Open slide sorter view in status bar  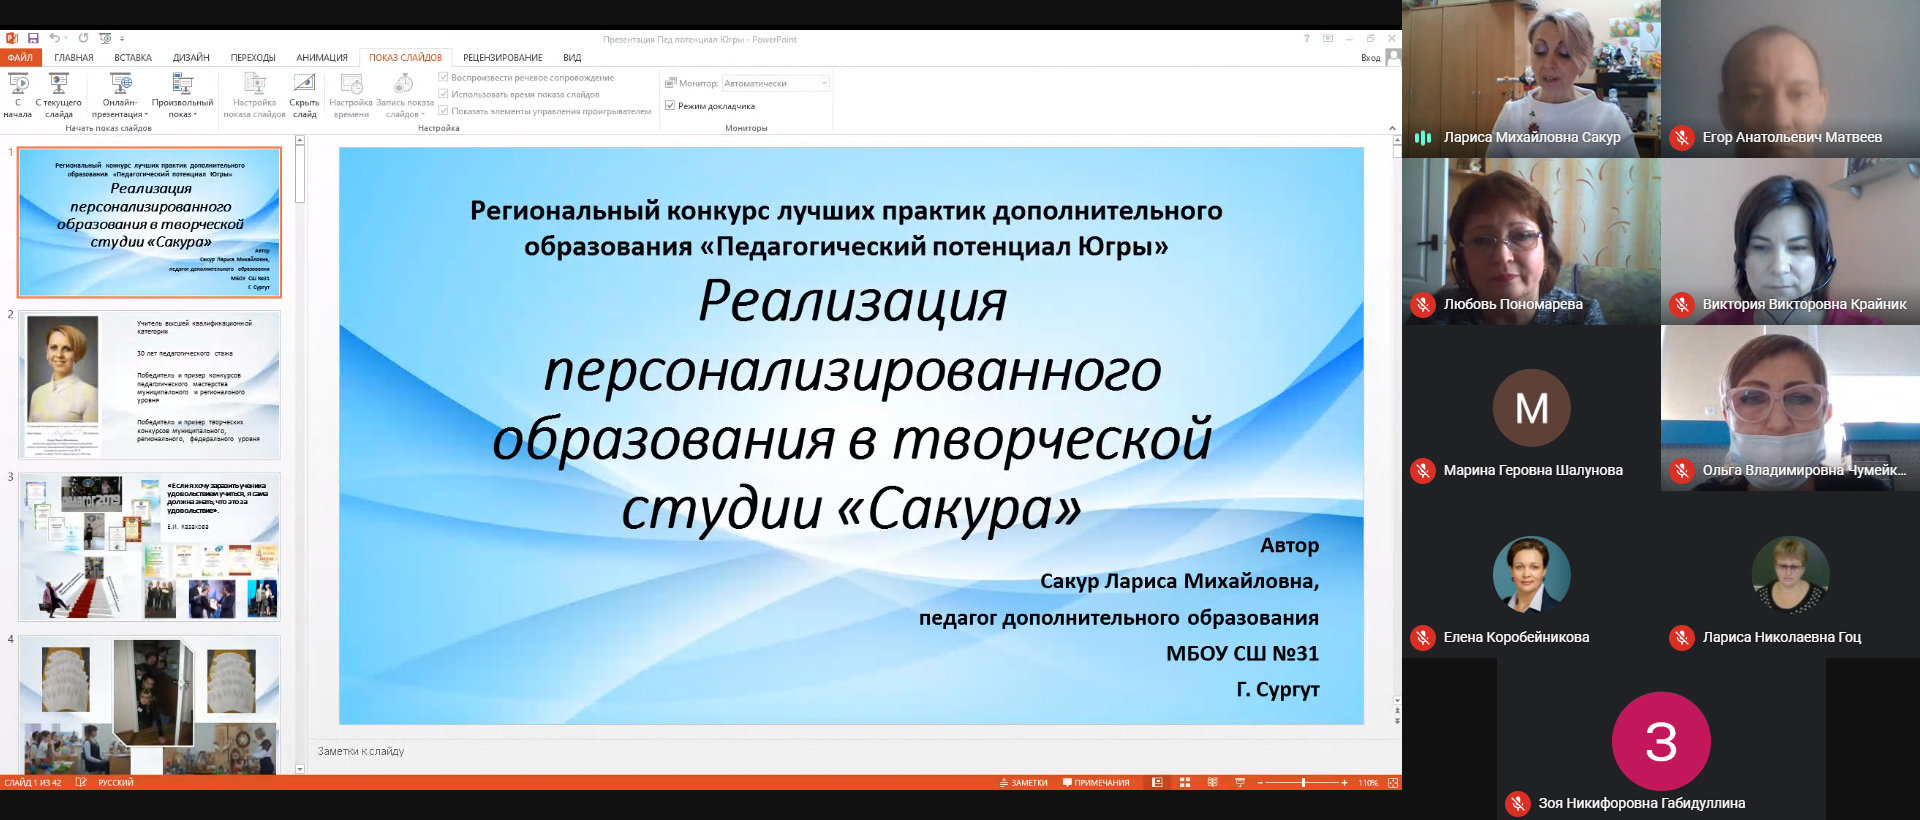click(1185, 783)
